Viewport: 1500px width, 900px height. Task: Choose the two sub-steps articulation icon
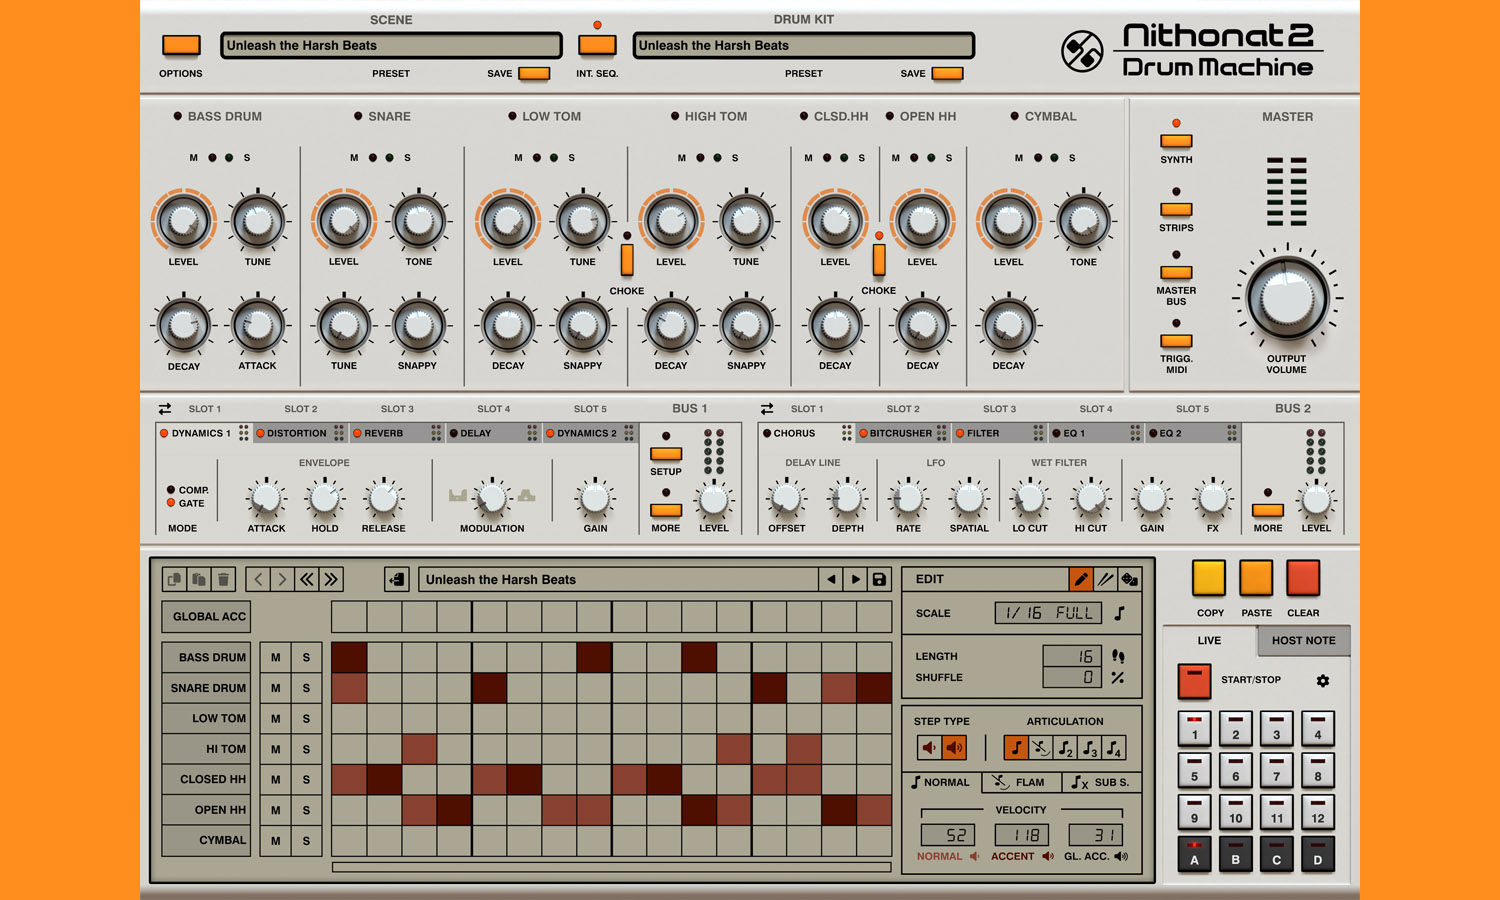(1065, 747)
